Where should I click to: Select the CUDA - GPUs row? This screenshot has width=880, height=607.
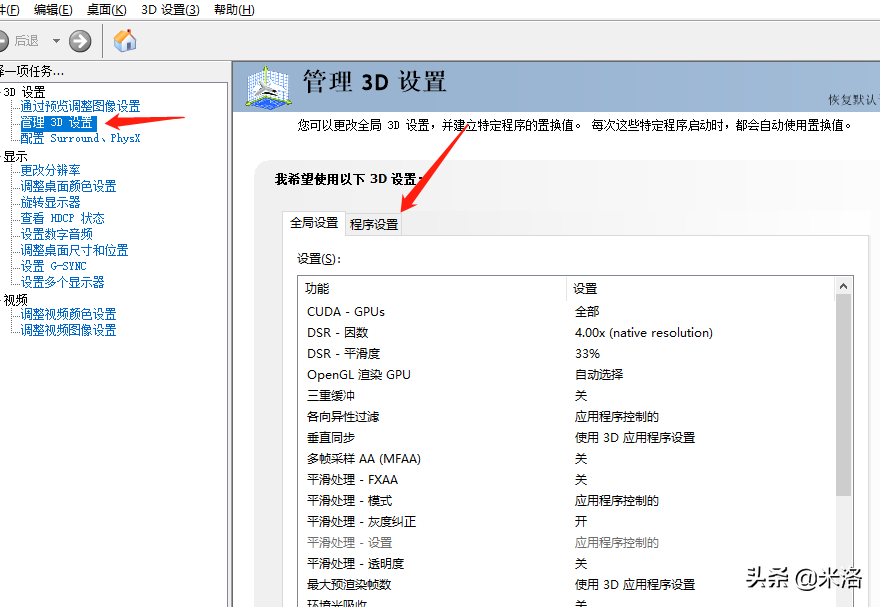567,311
